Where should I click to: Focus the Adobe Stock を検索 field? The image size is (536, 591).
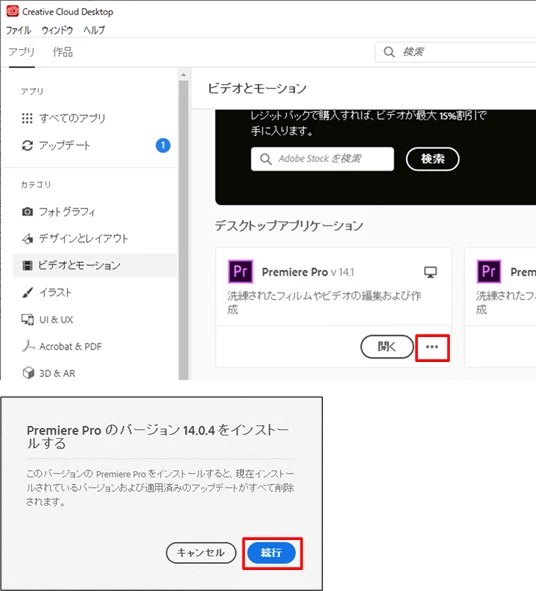tap(322, 159)
